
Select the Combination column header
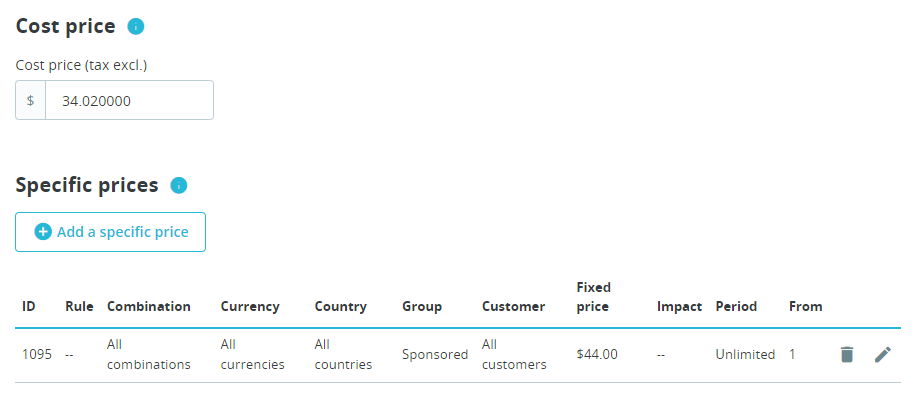pos(148,306)
